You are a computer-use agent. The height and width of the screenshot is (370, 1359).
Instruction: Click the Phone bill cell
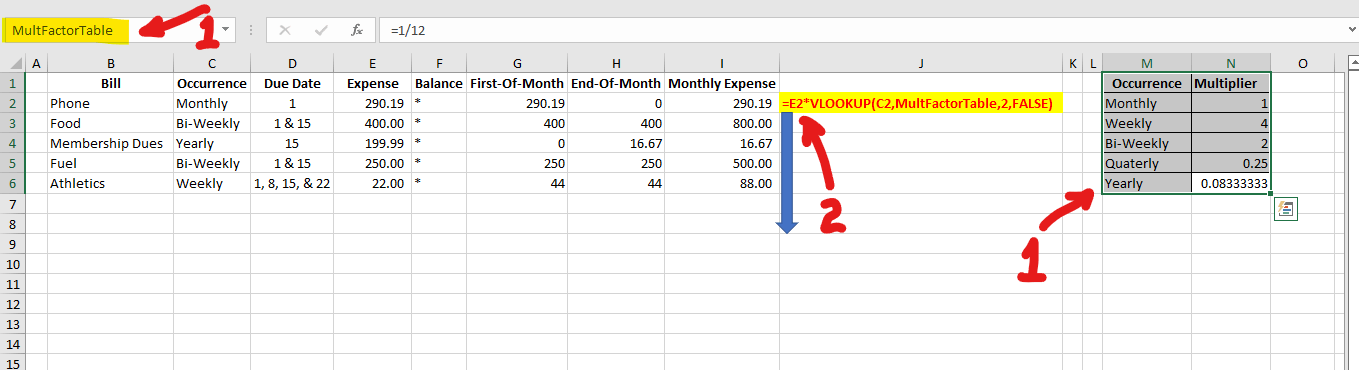(x=110, y=103)
